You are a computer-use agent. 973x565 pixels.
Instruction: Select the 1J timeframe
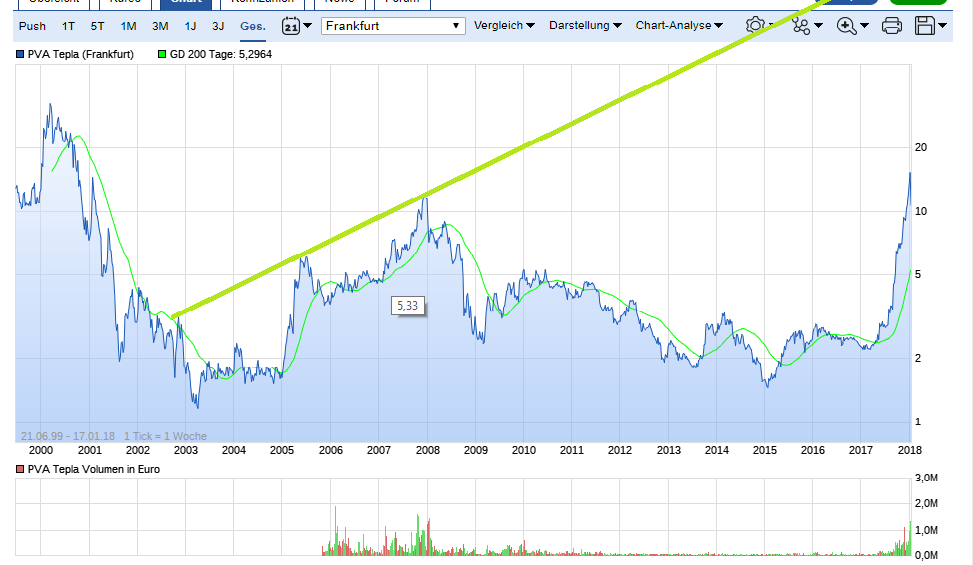pyautogui.click(x=191, y=26)
